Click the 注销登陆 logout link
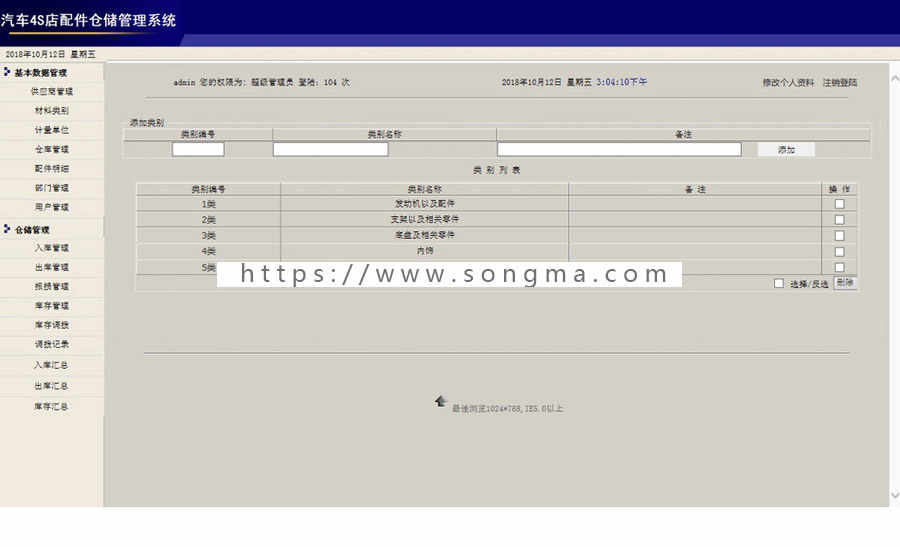This screenshot has width=900, height=547. coord(840,82)
